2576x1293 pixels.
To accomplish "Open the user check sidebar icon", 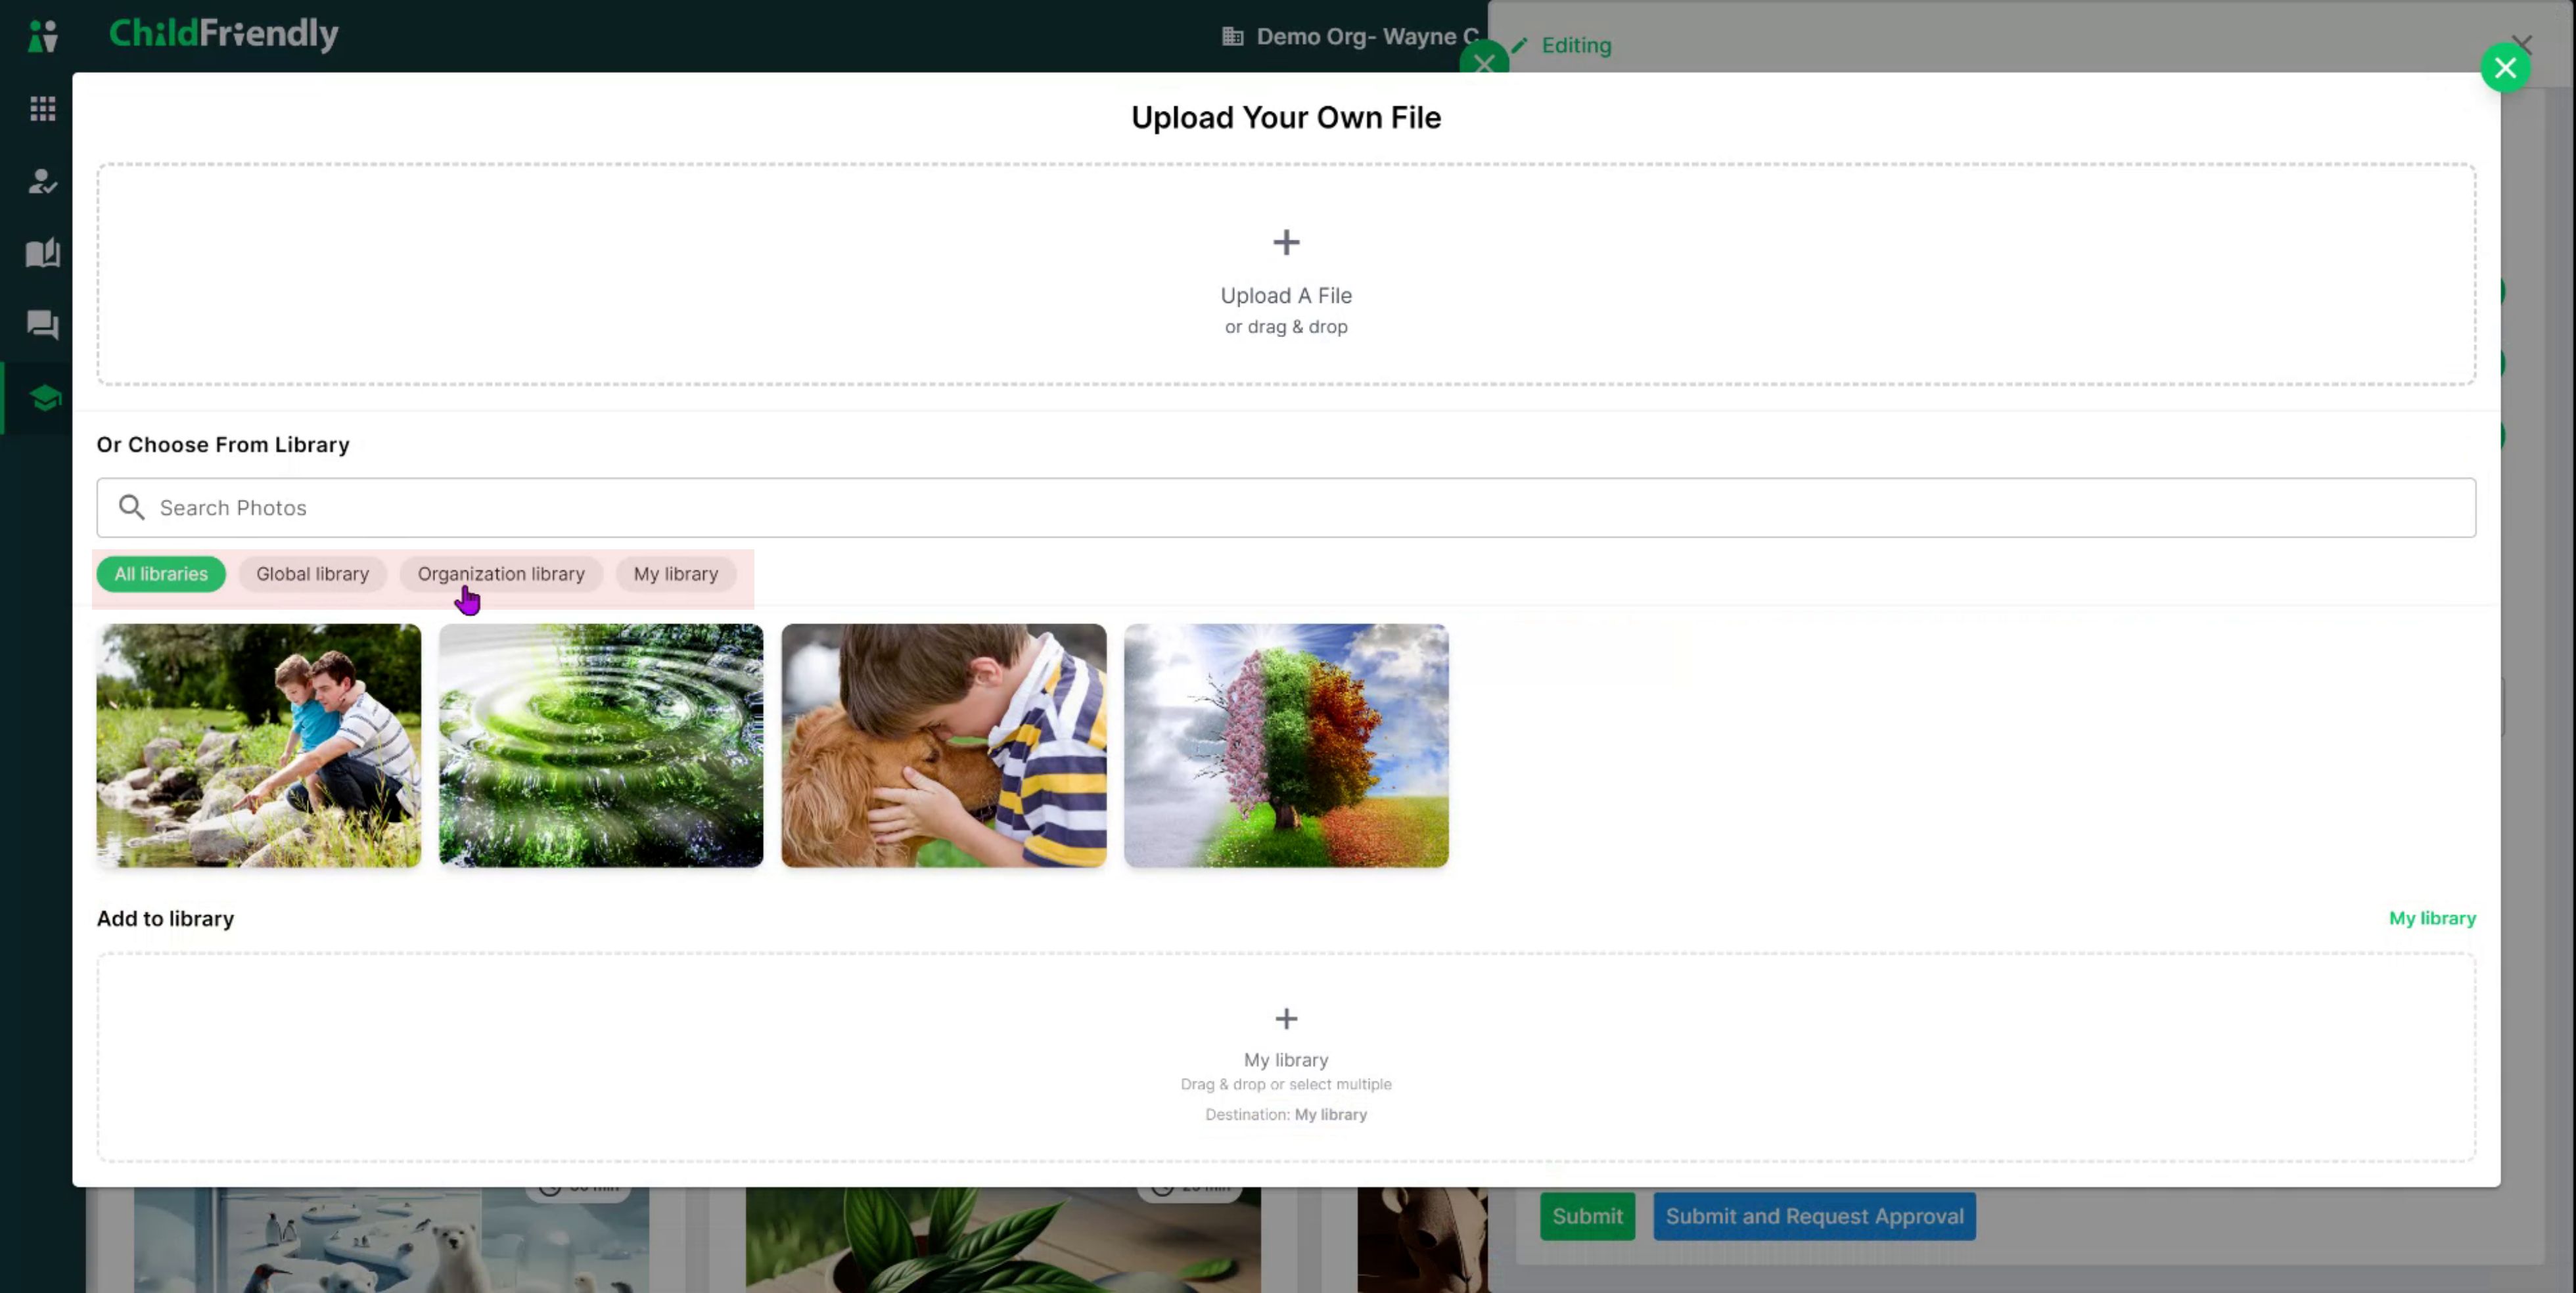I will pyautogui.click(x=43, y=181).
